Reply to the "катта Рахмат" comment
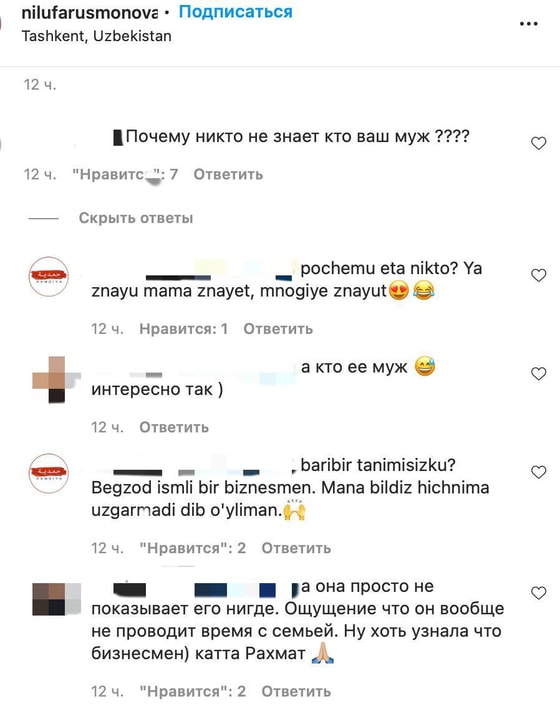The image size is (560, 709). point(296,691)
